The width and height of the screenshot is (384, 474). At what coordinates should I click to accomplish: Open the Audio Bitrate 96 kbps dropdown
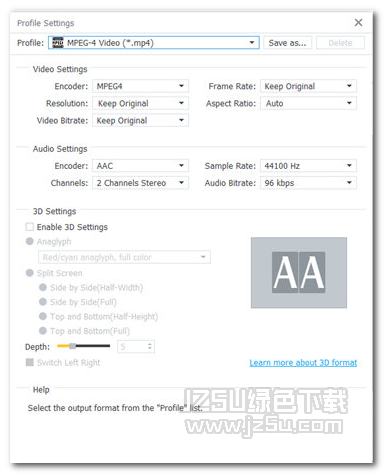coord(308,183)
